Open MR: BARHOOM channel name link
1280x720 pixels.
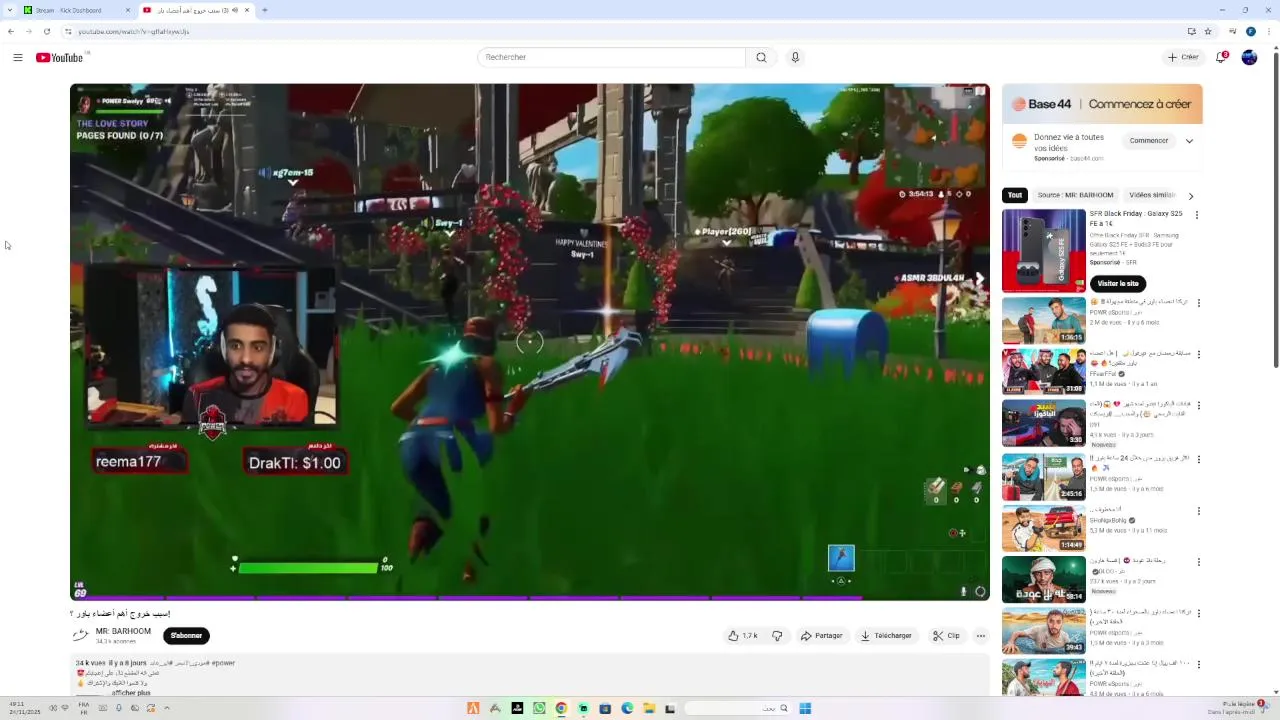point(123,631)
